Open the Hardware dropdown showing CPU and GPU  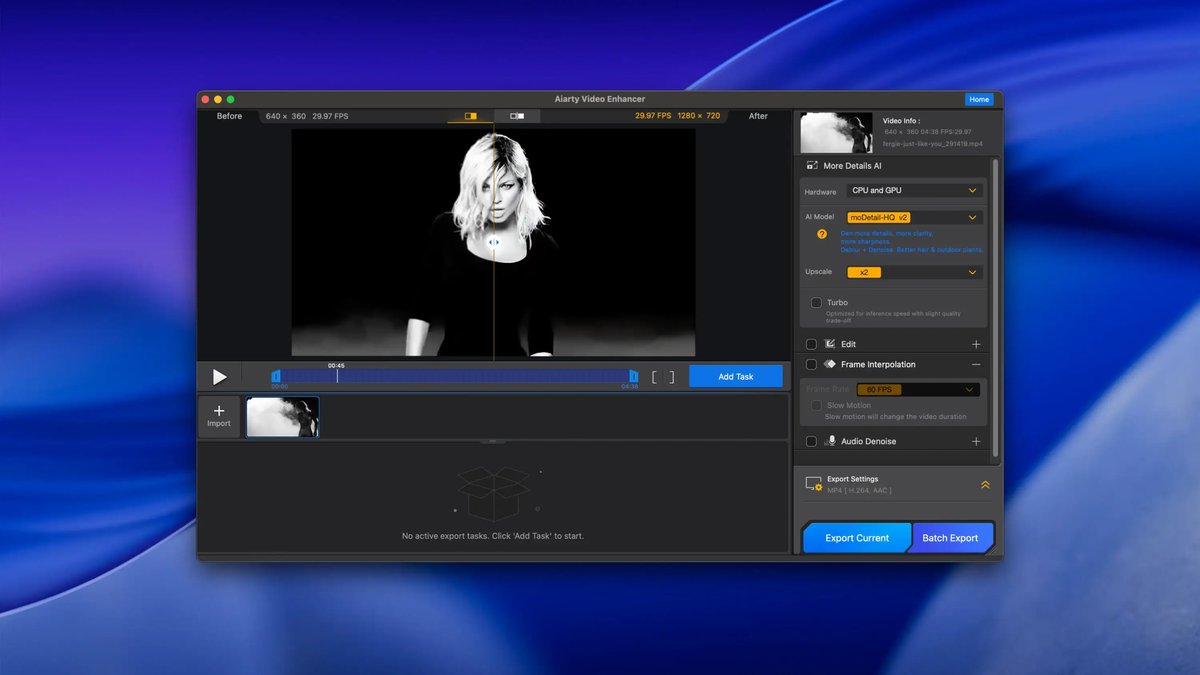pos(914,190)
